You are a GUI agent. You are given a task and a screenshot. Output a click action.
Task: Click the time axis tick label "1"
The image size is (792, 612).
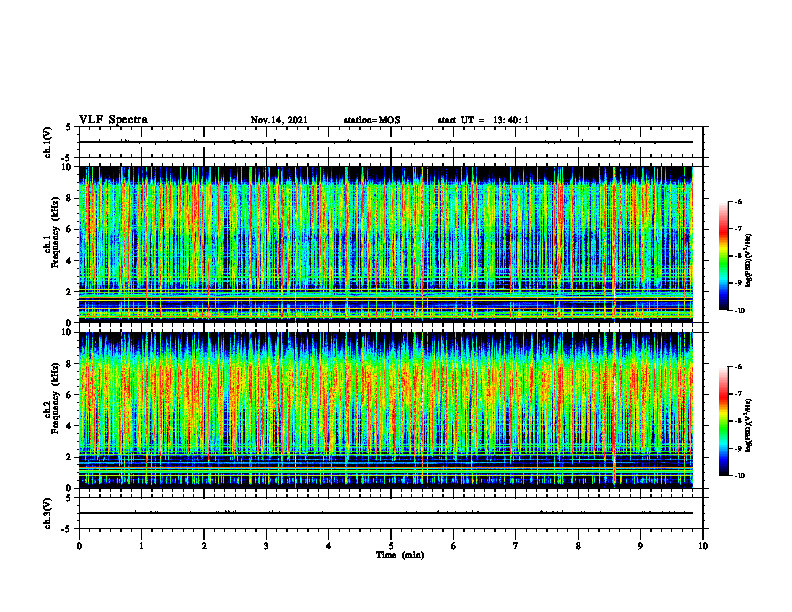coord(141,546)
